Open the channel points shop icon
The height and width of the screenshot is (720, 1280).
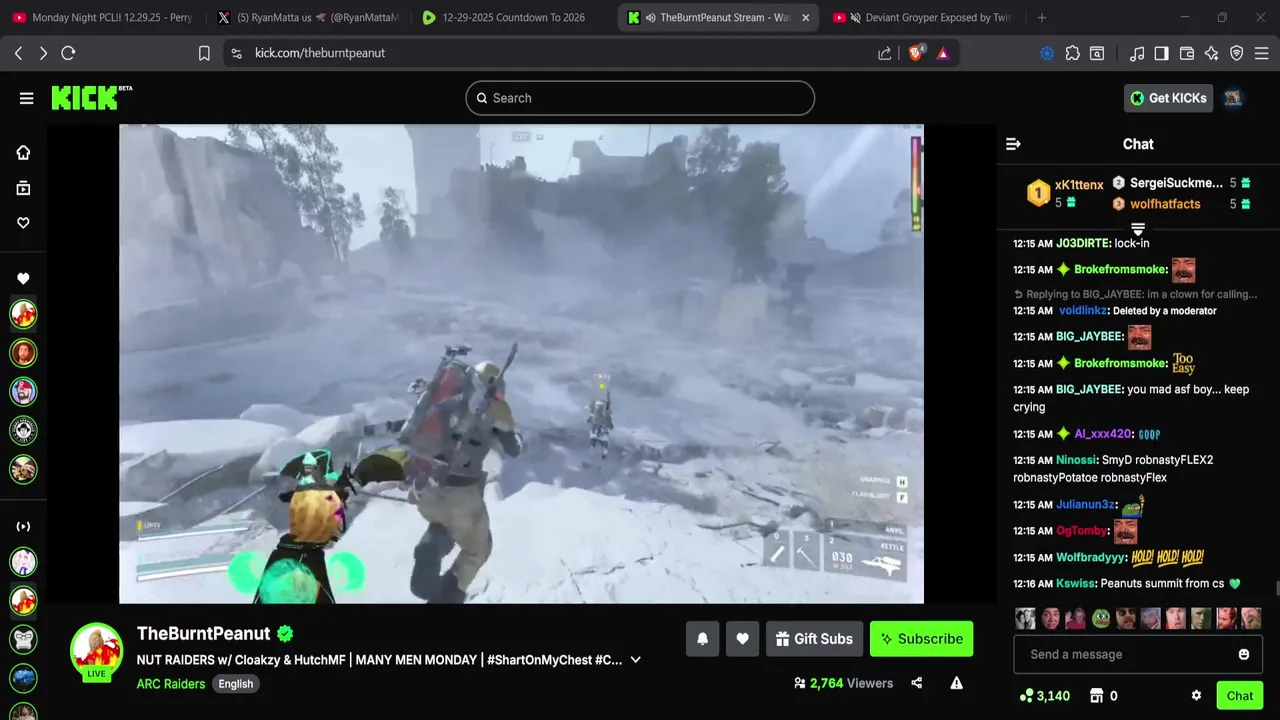point(1096,696)
